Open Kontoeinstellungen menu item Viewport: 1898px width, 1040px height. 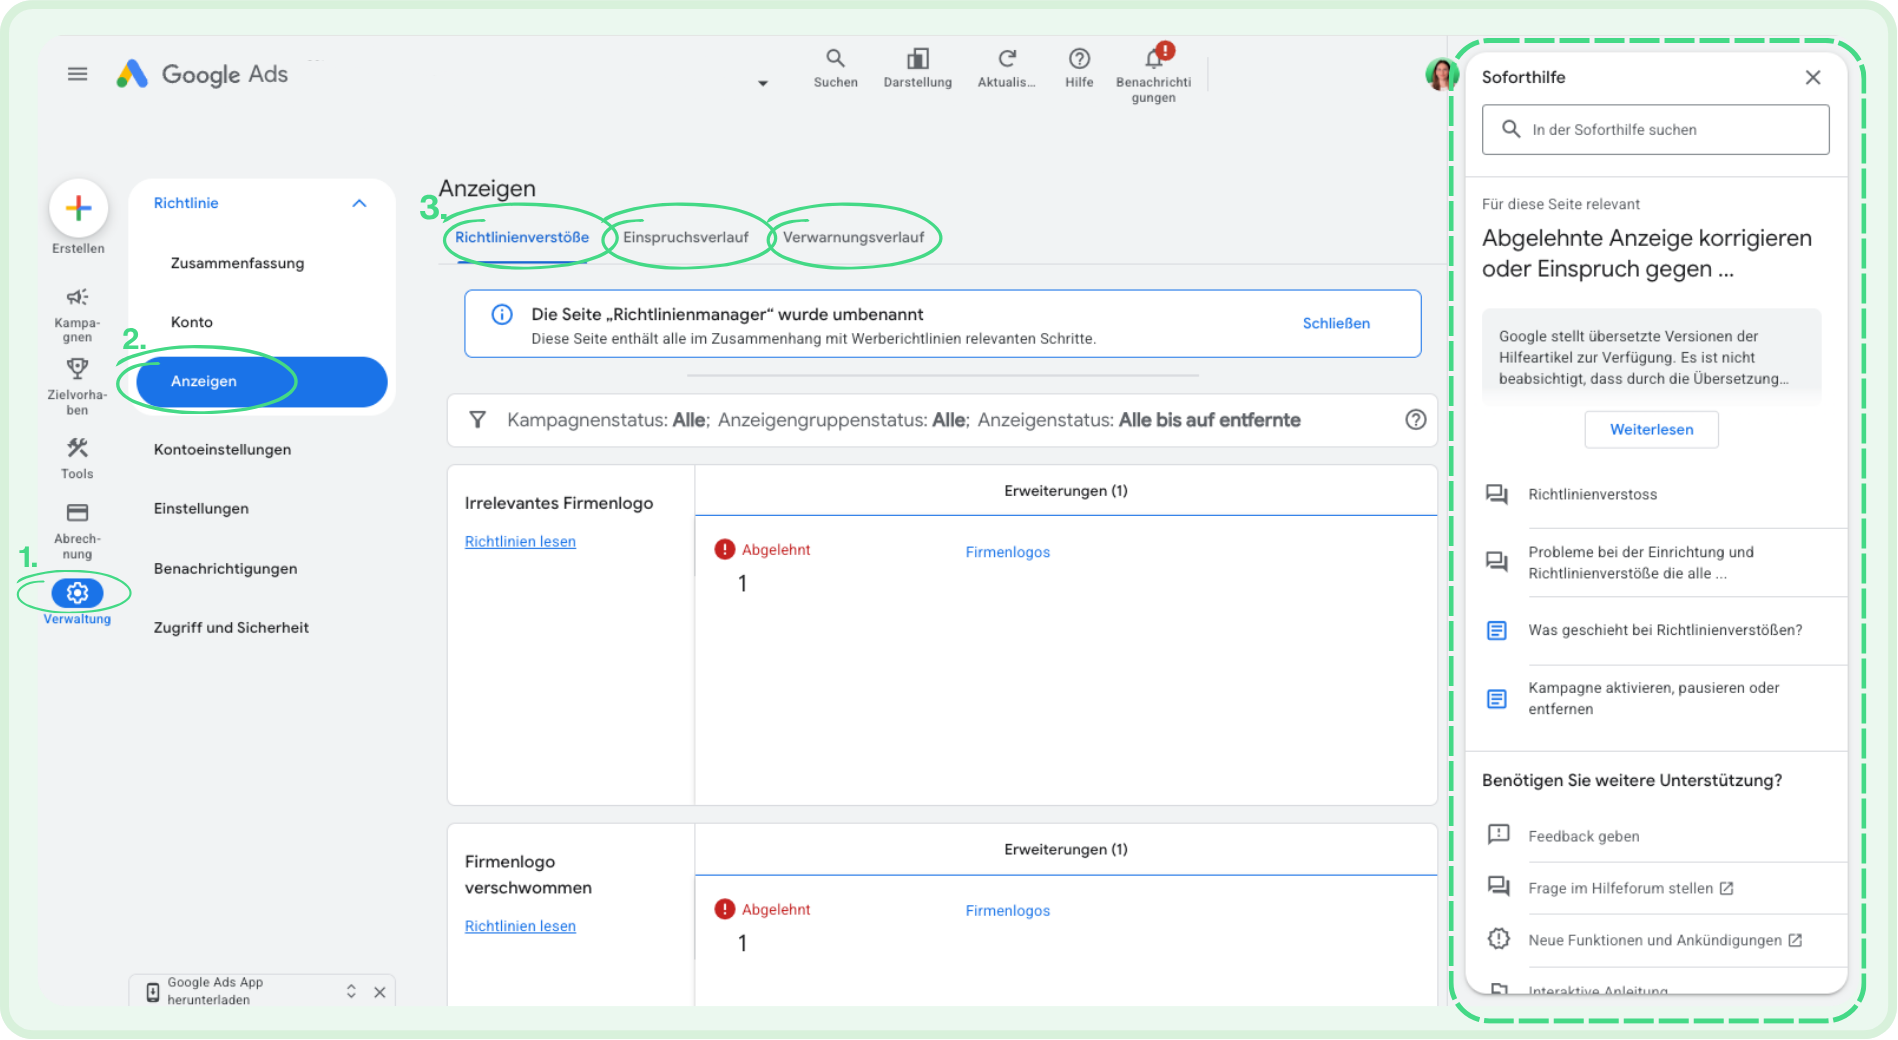pos(222,450)
